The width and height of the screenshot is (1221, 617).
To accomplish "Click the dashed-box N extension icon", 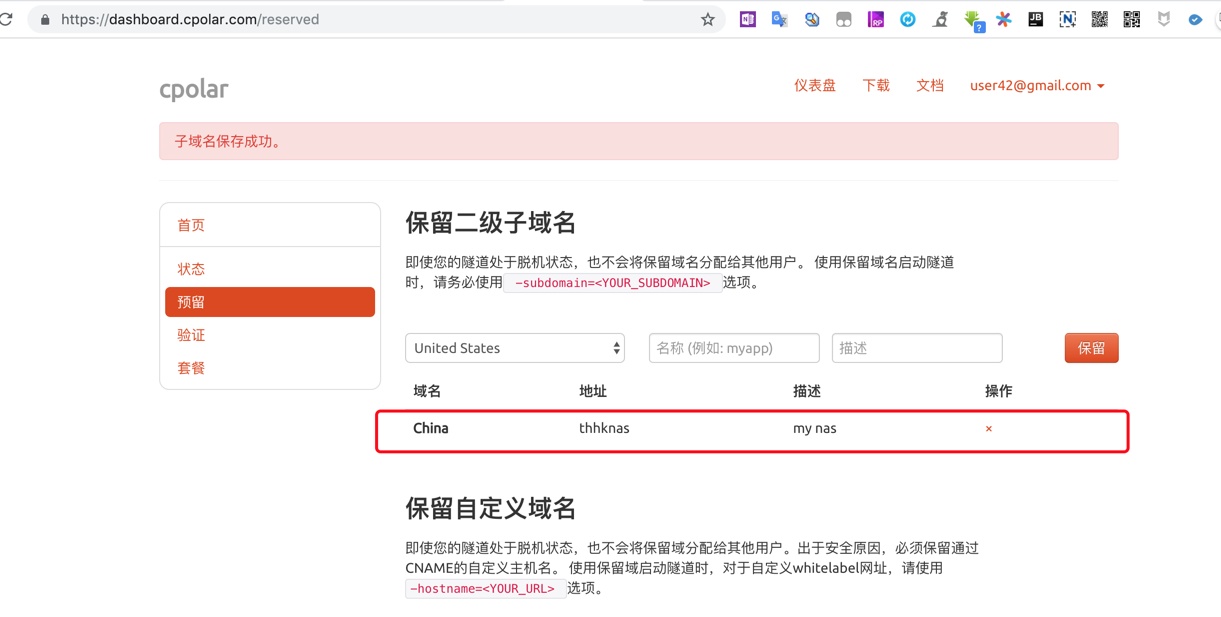I will click(x=1068, y=19).
